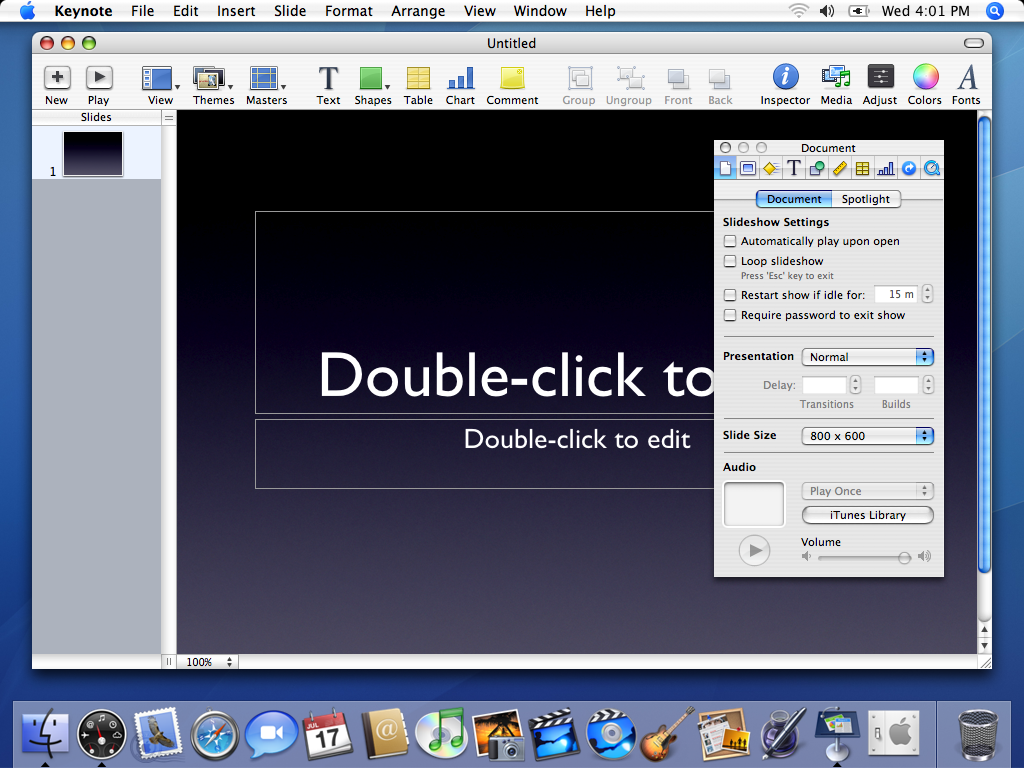
Task: Select Graphic inspector icon
Action: pyautogui.click(x=816, y=168)
